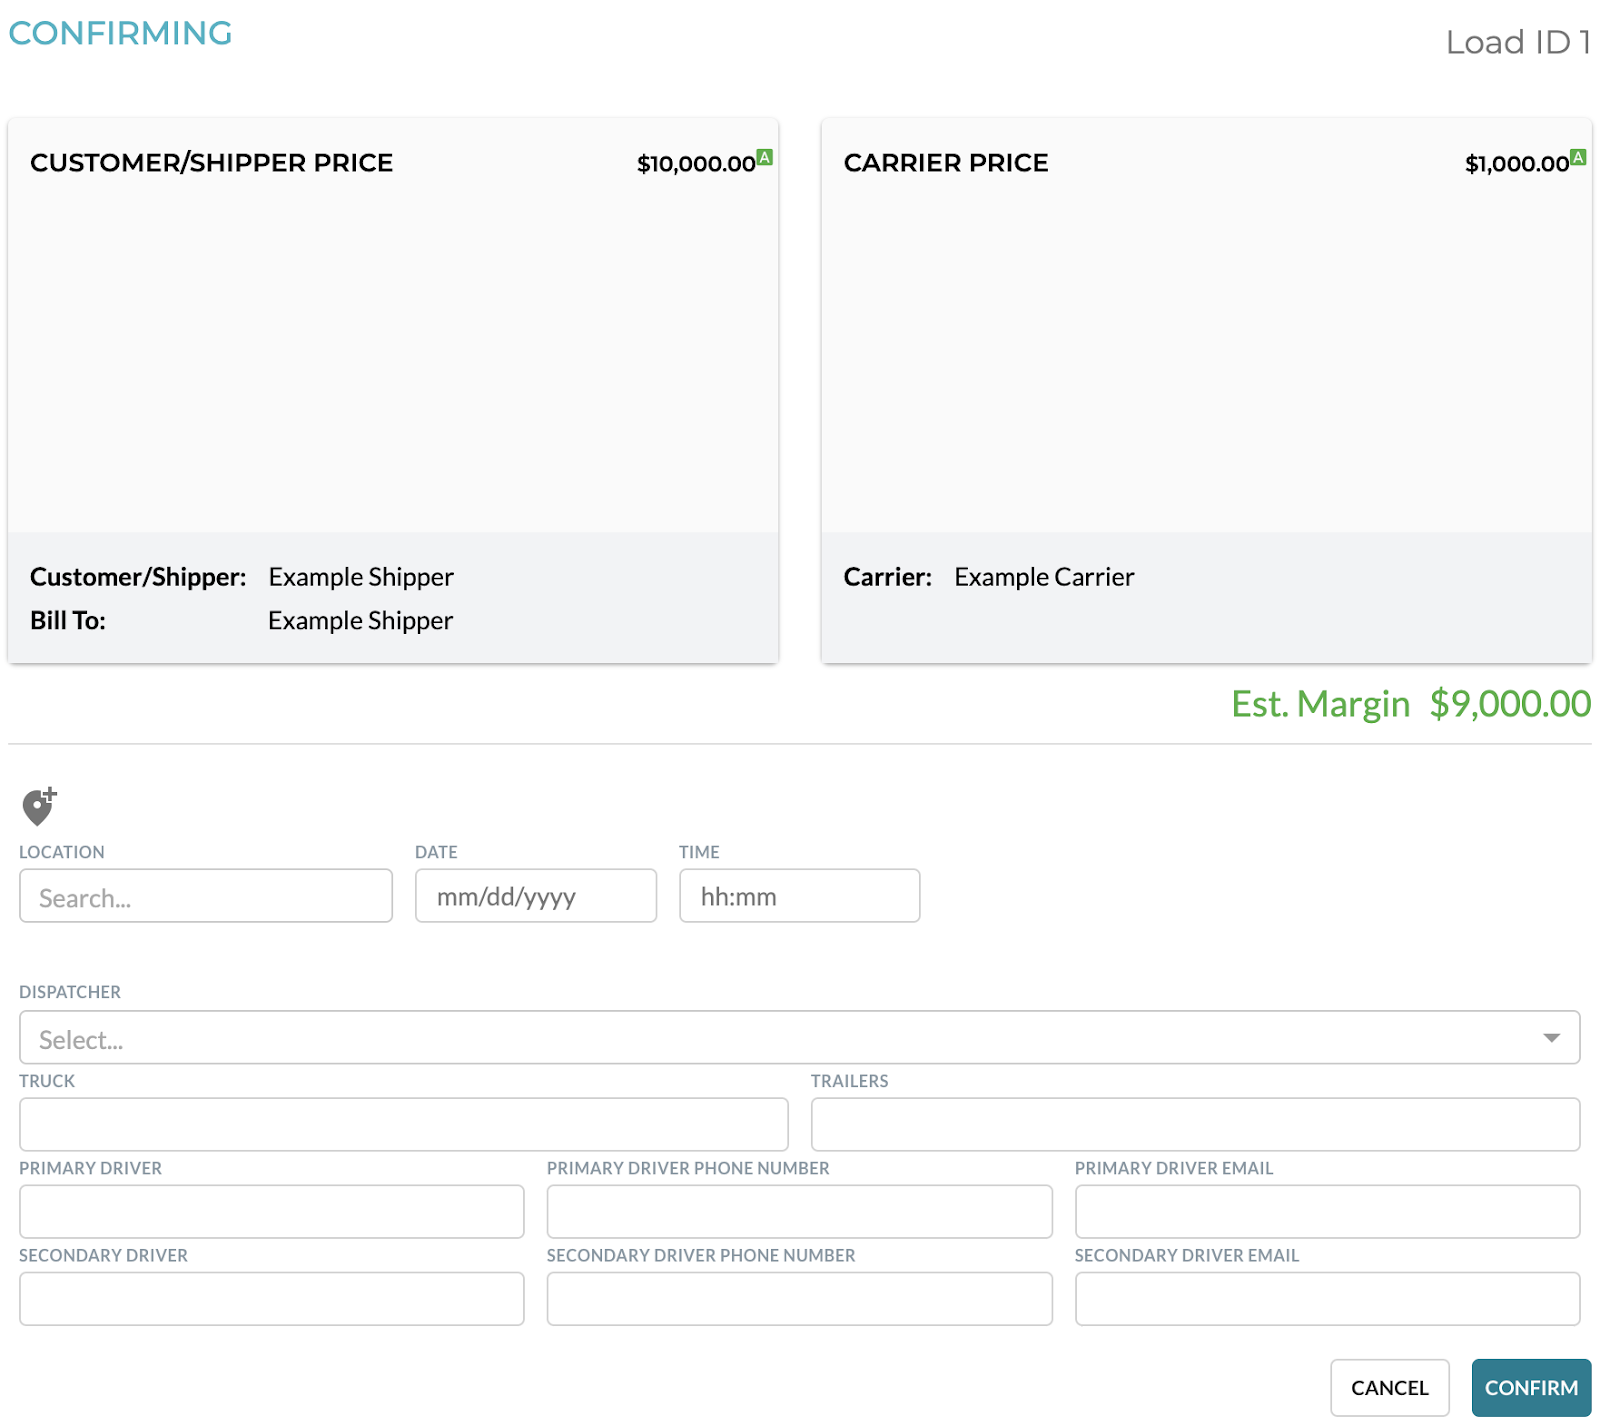Click the SECONDARY DRIVER PHONE NUMBER field
This screenshot has width=1600, height=1426.
click(798, 1298)
